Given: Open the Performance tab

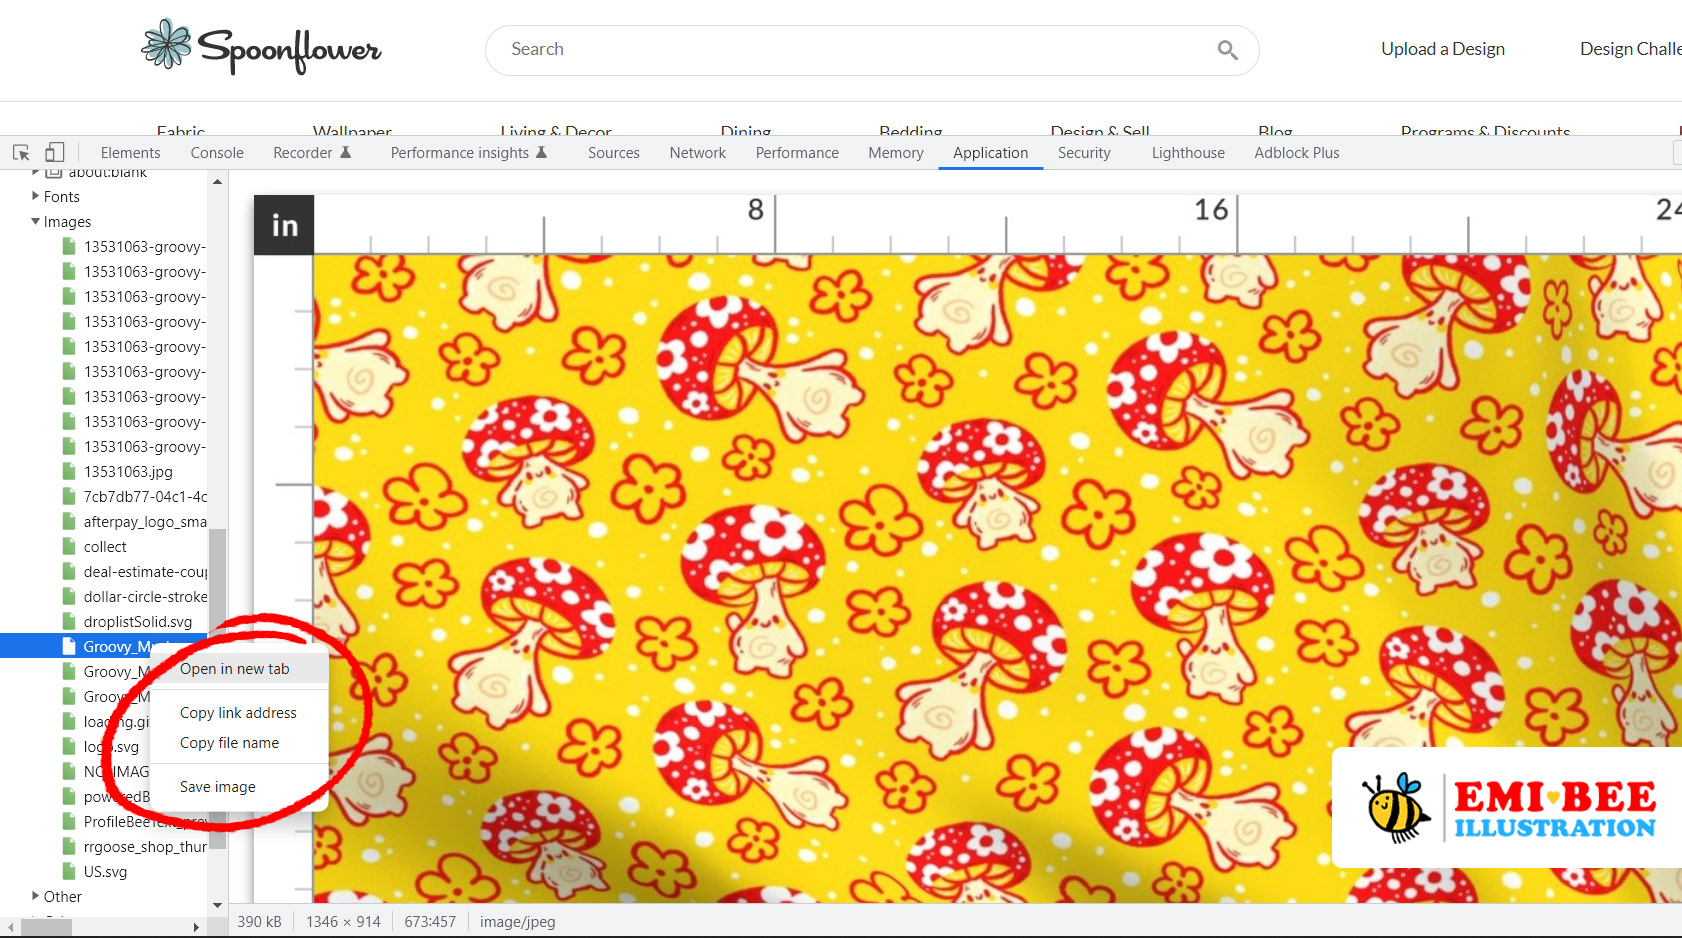Looking at the screenshot, I should point(797,153).
